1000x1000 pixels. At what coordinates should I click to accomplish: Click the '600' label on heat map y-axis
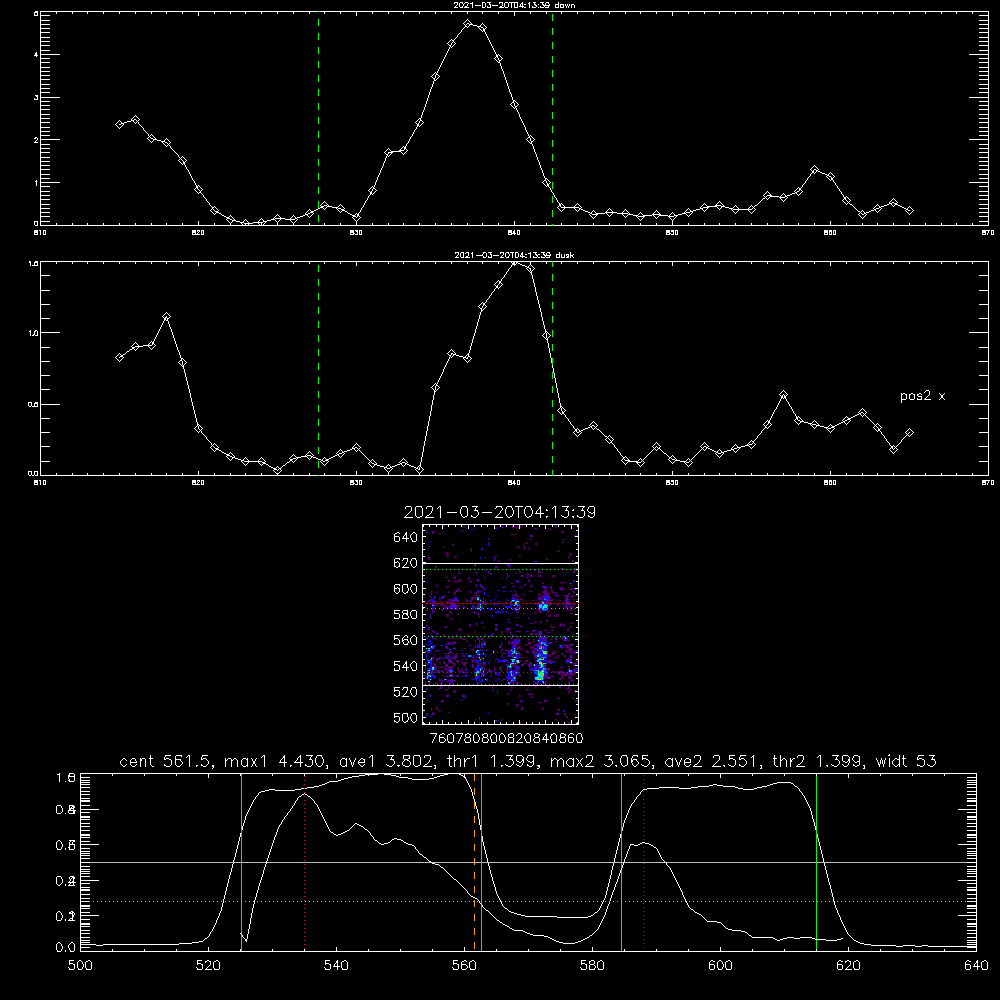pos(406,589)
